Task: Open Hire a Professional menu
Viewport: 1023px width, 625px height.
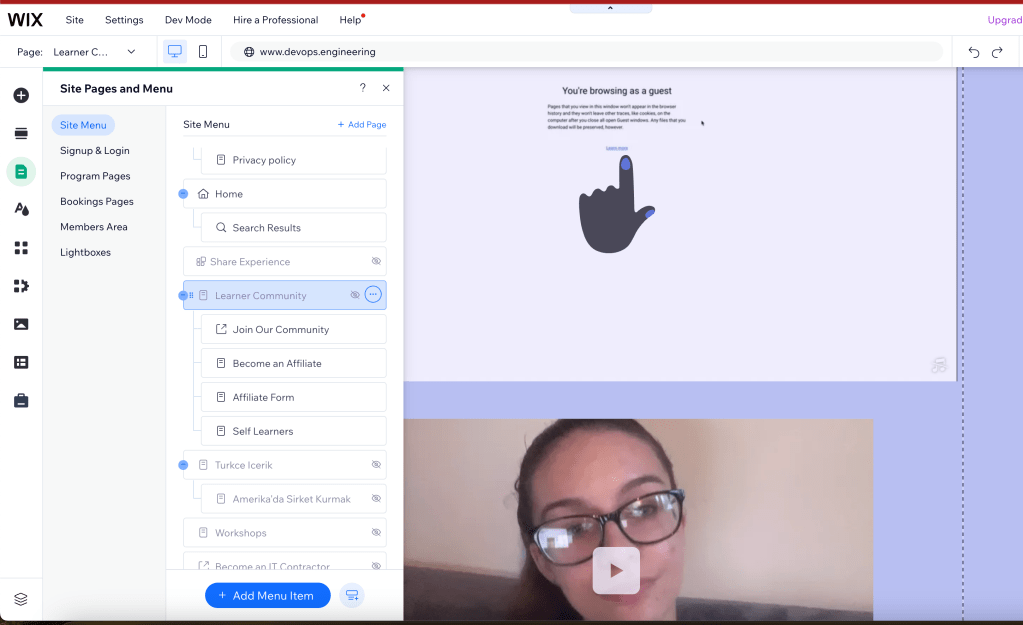Action: tap(275, 20)
